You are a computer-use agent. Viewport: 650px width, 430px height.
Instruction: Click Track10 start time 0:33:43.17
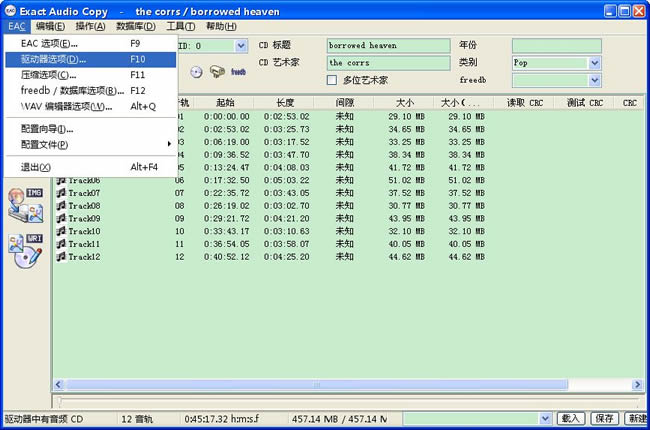227,231
